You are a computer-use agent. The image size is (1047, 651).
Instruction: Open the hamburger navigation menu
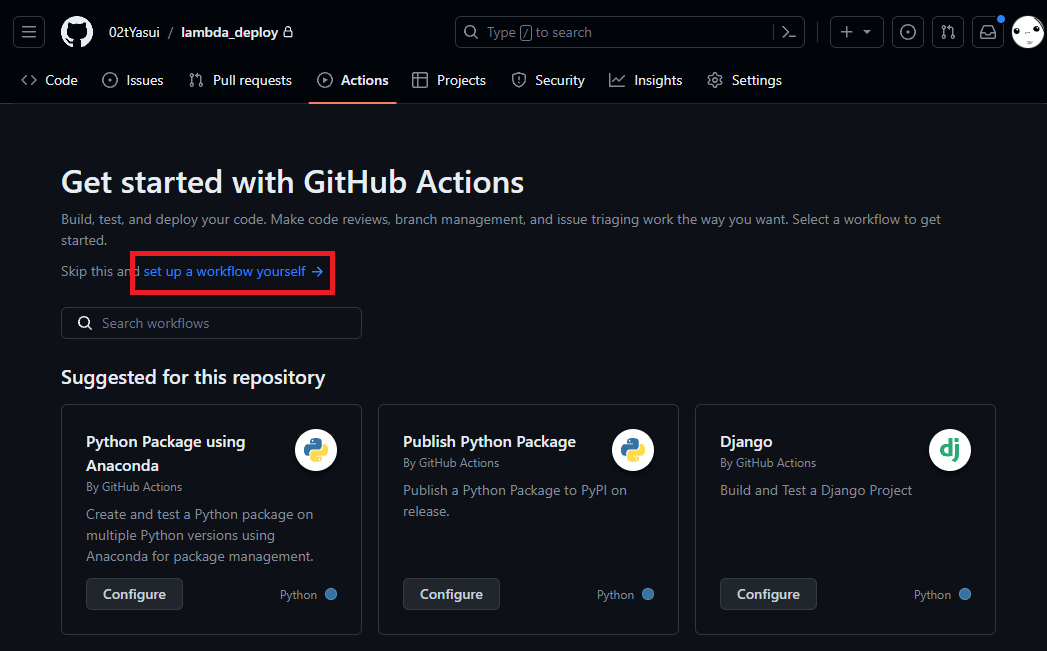[x=29, y=32]
